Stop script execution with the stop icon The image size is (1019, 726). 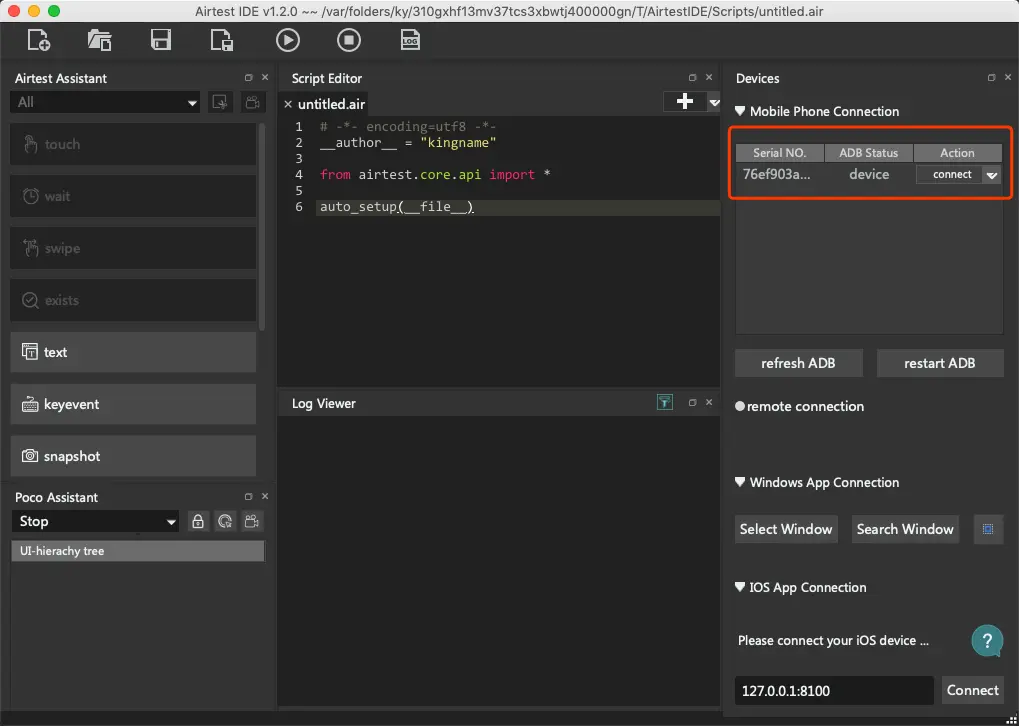click(x=349, y=40)
